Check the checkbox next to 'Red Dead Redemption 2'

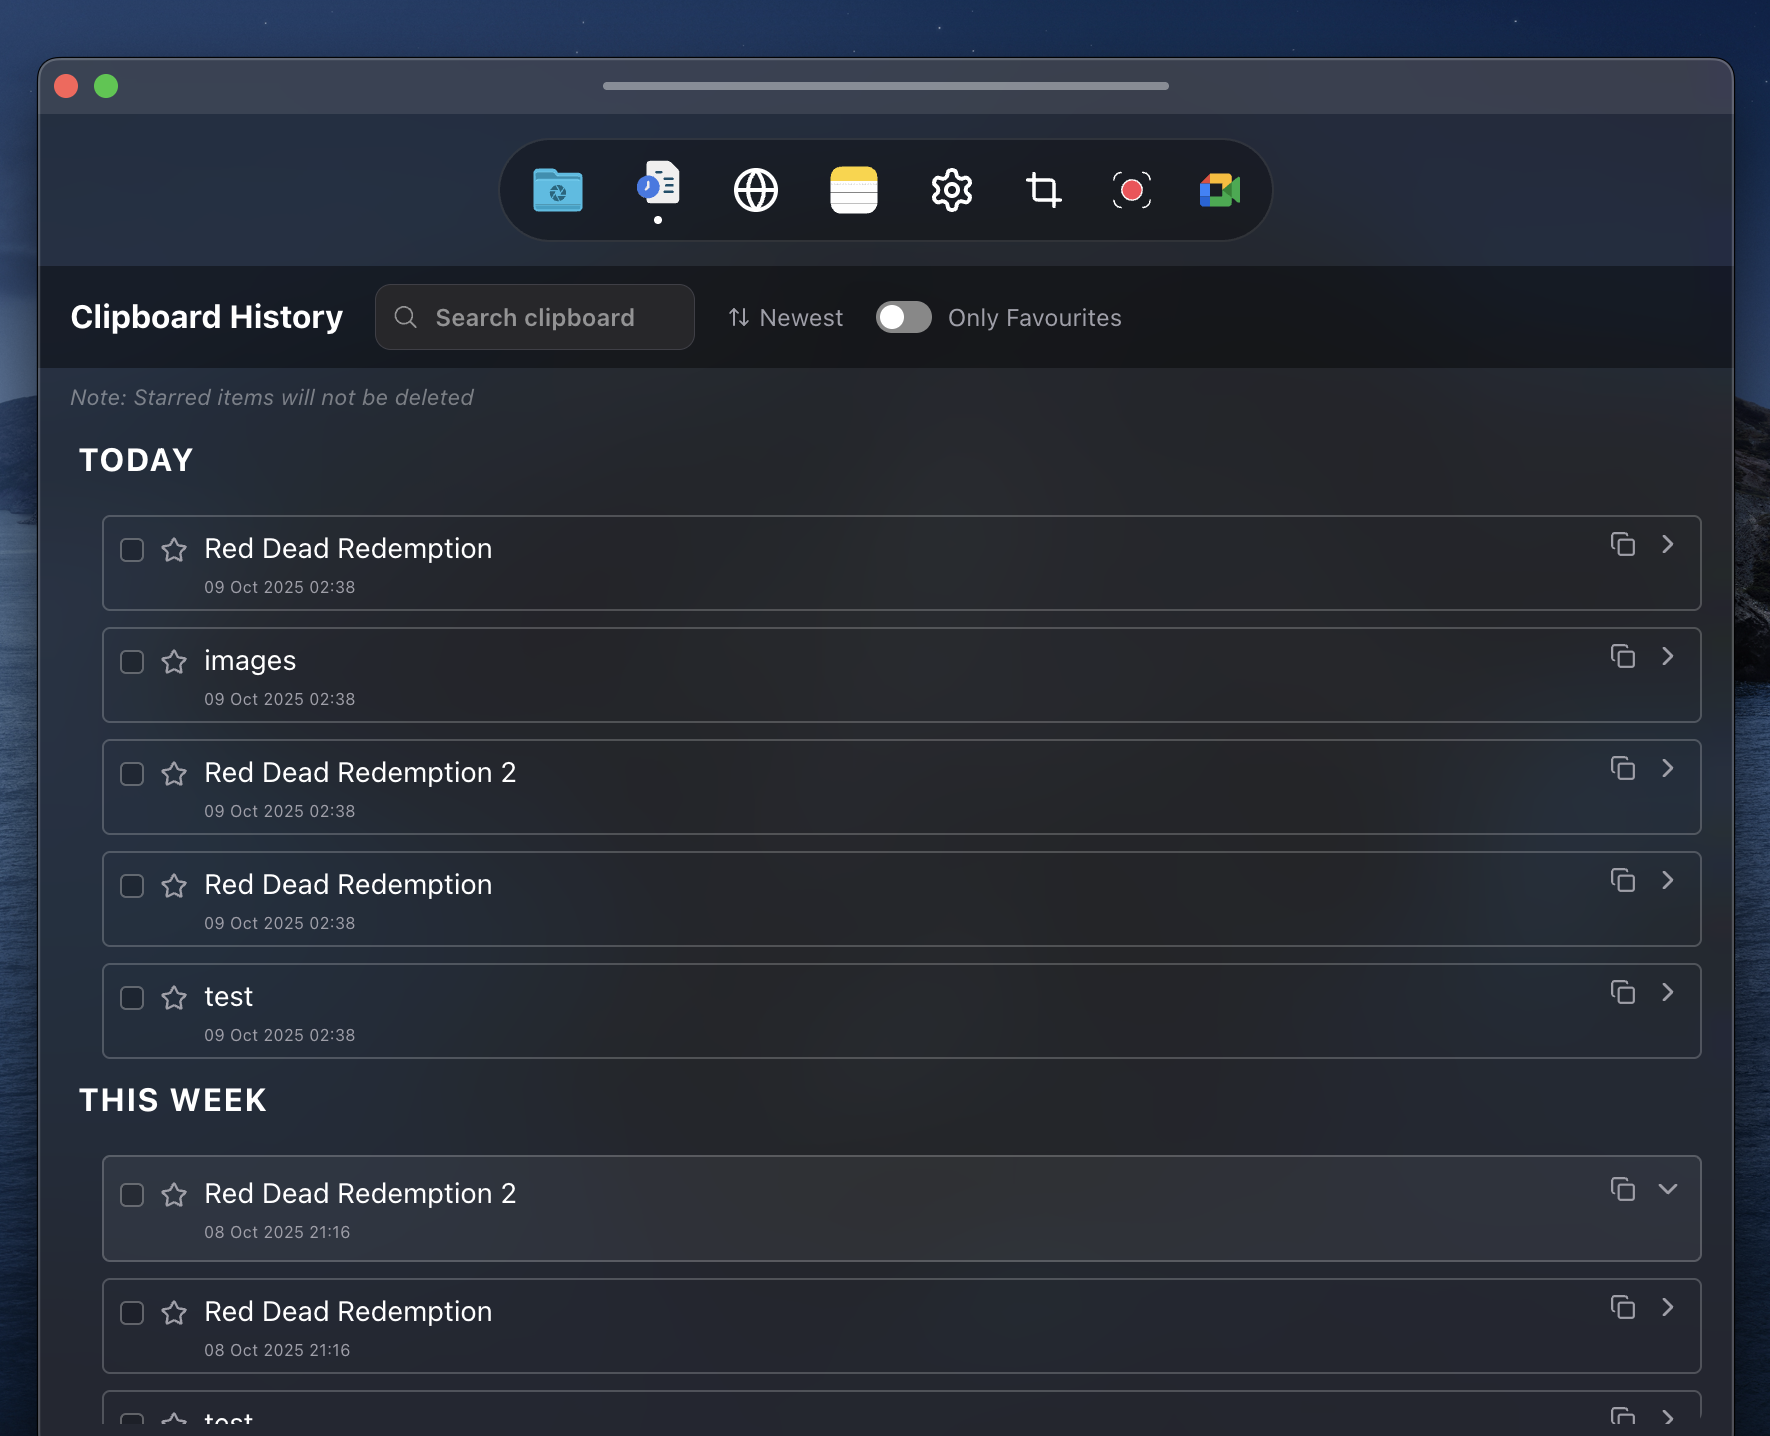131,774
